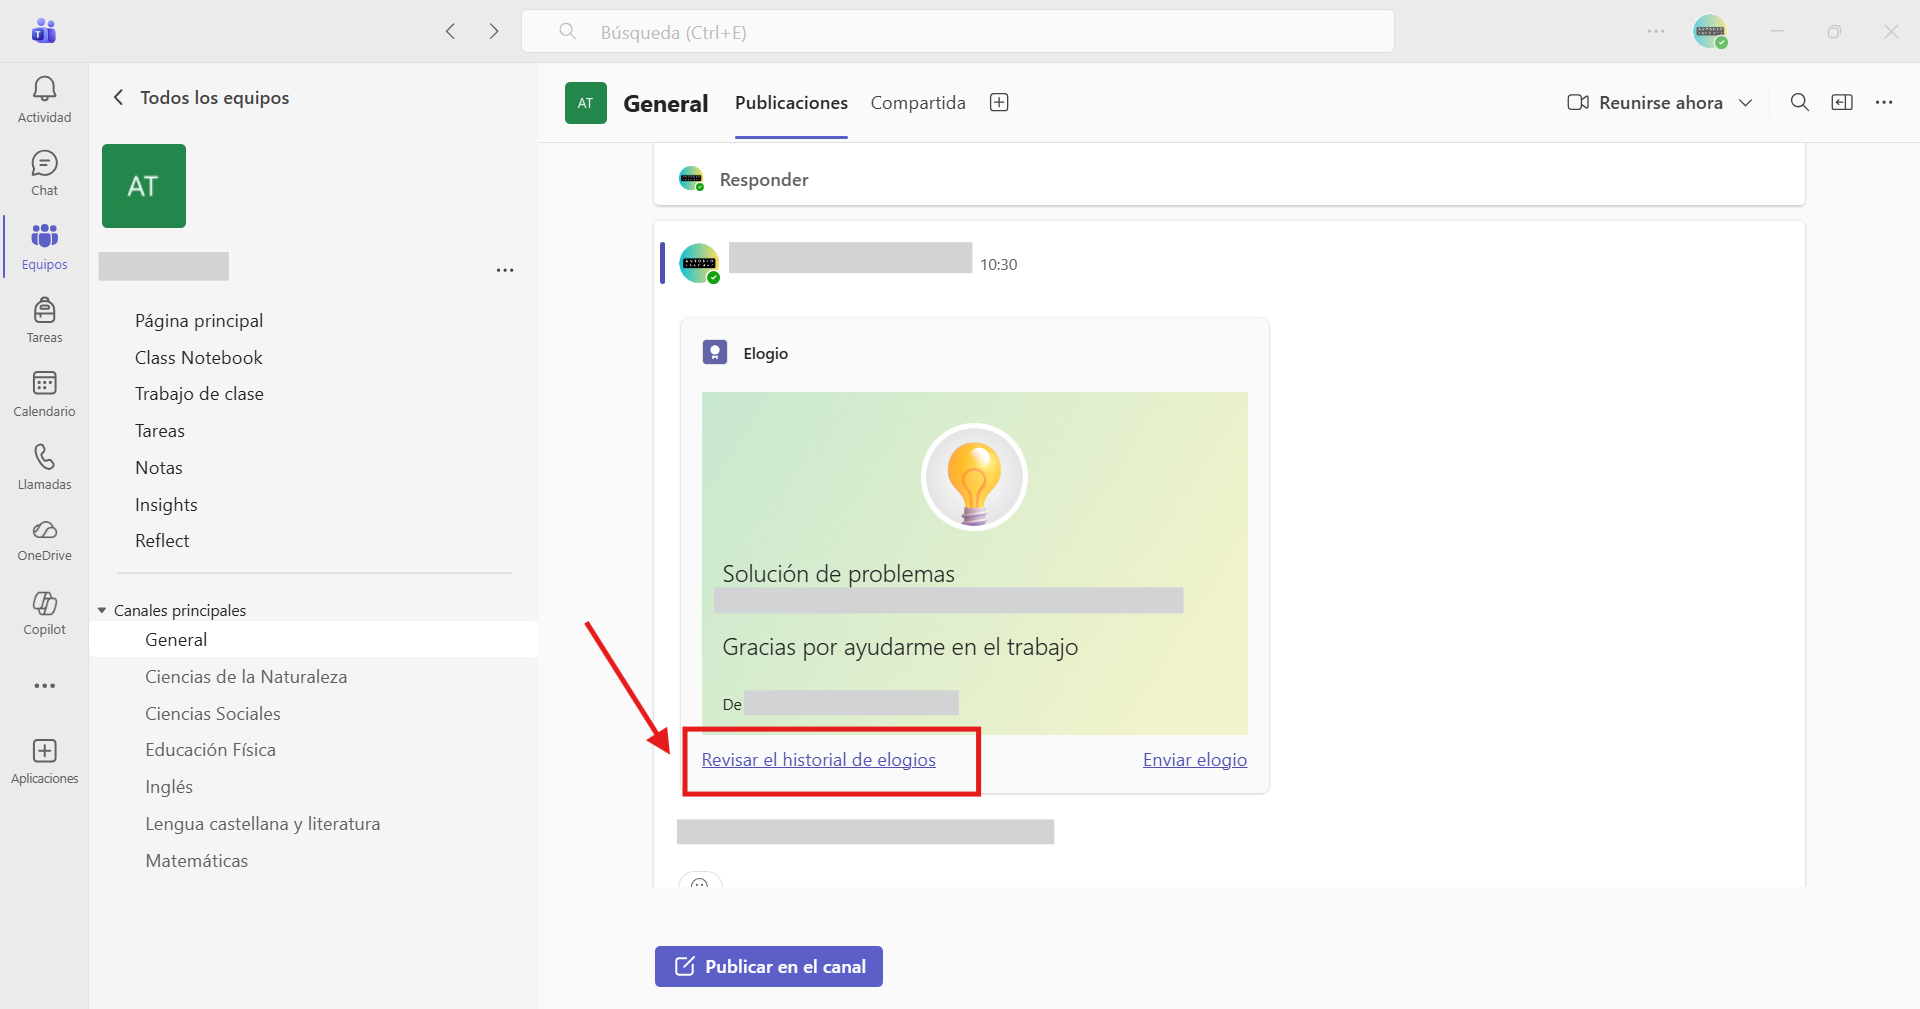Switch to Compartida tab

tap(918, 102)
